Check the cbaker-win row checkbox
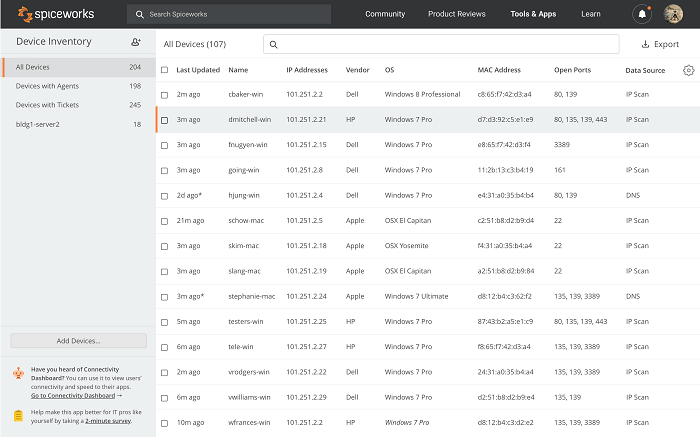700x437 pixels. (x=164, y=95)
